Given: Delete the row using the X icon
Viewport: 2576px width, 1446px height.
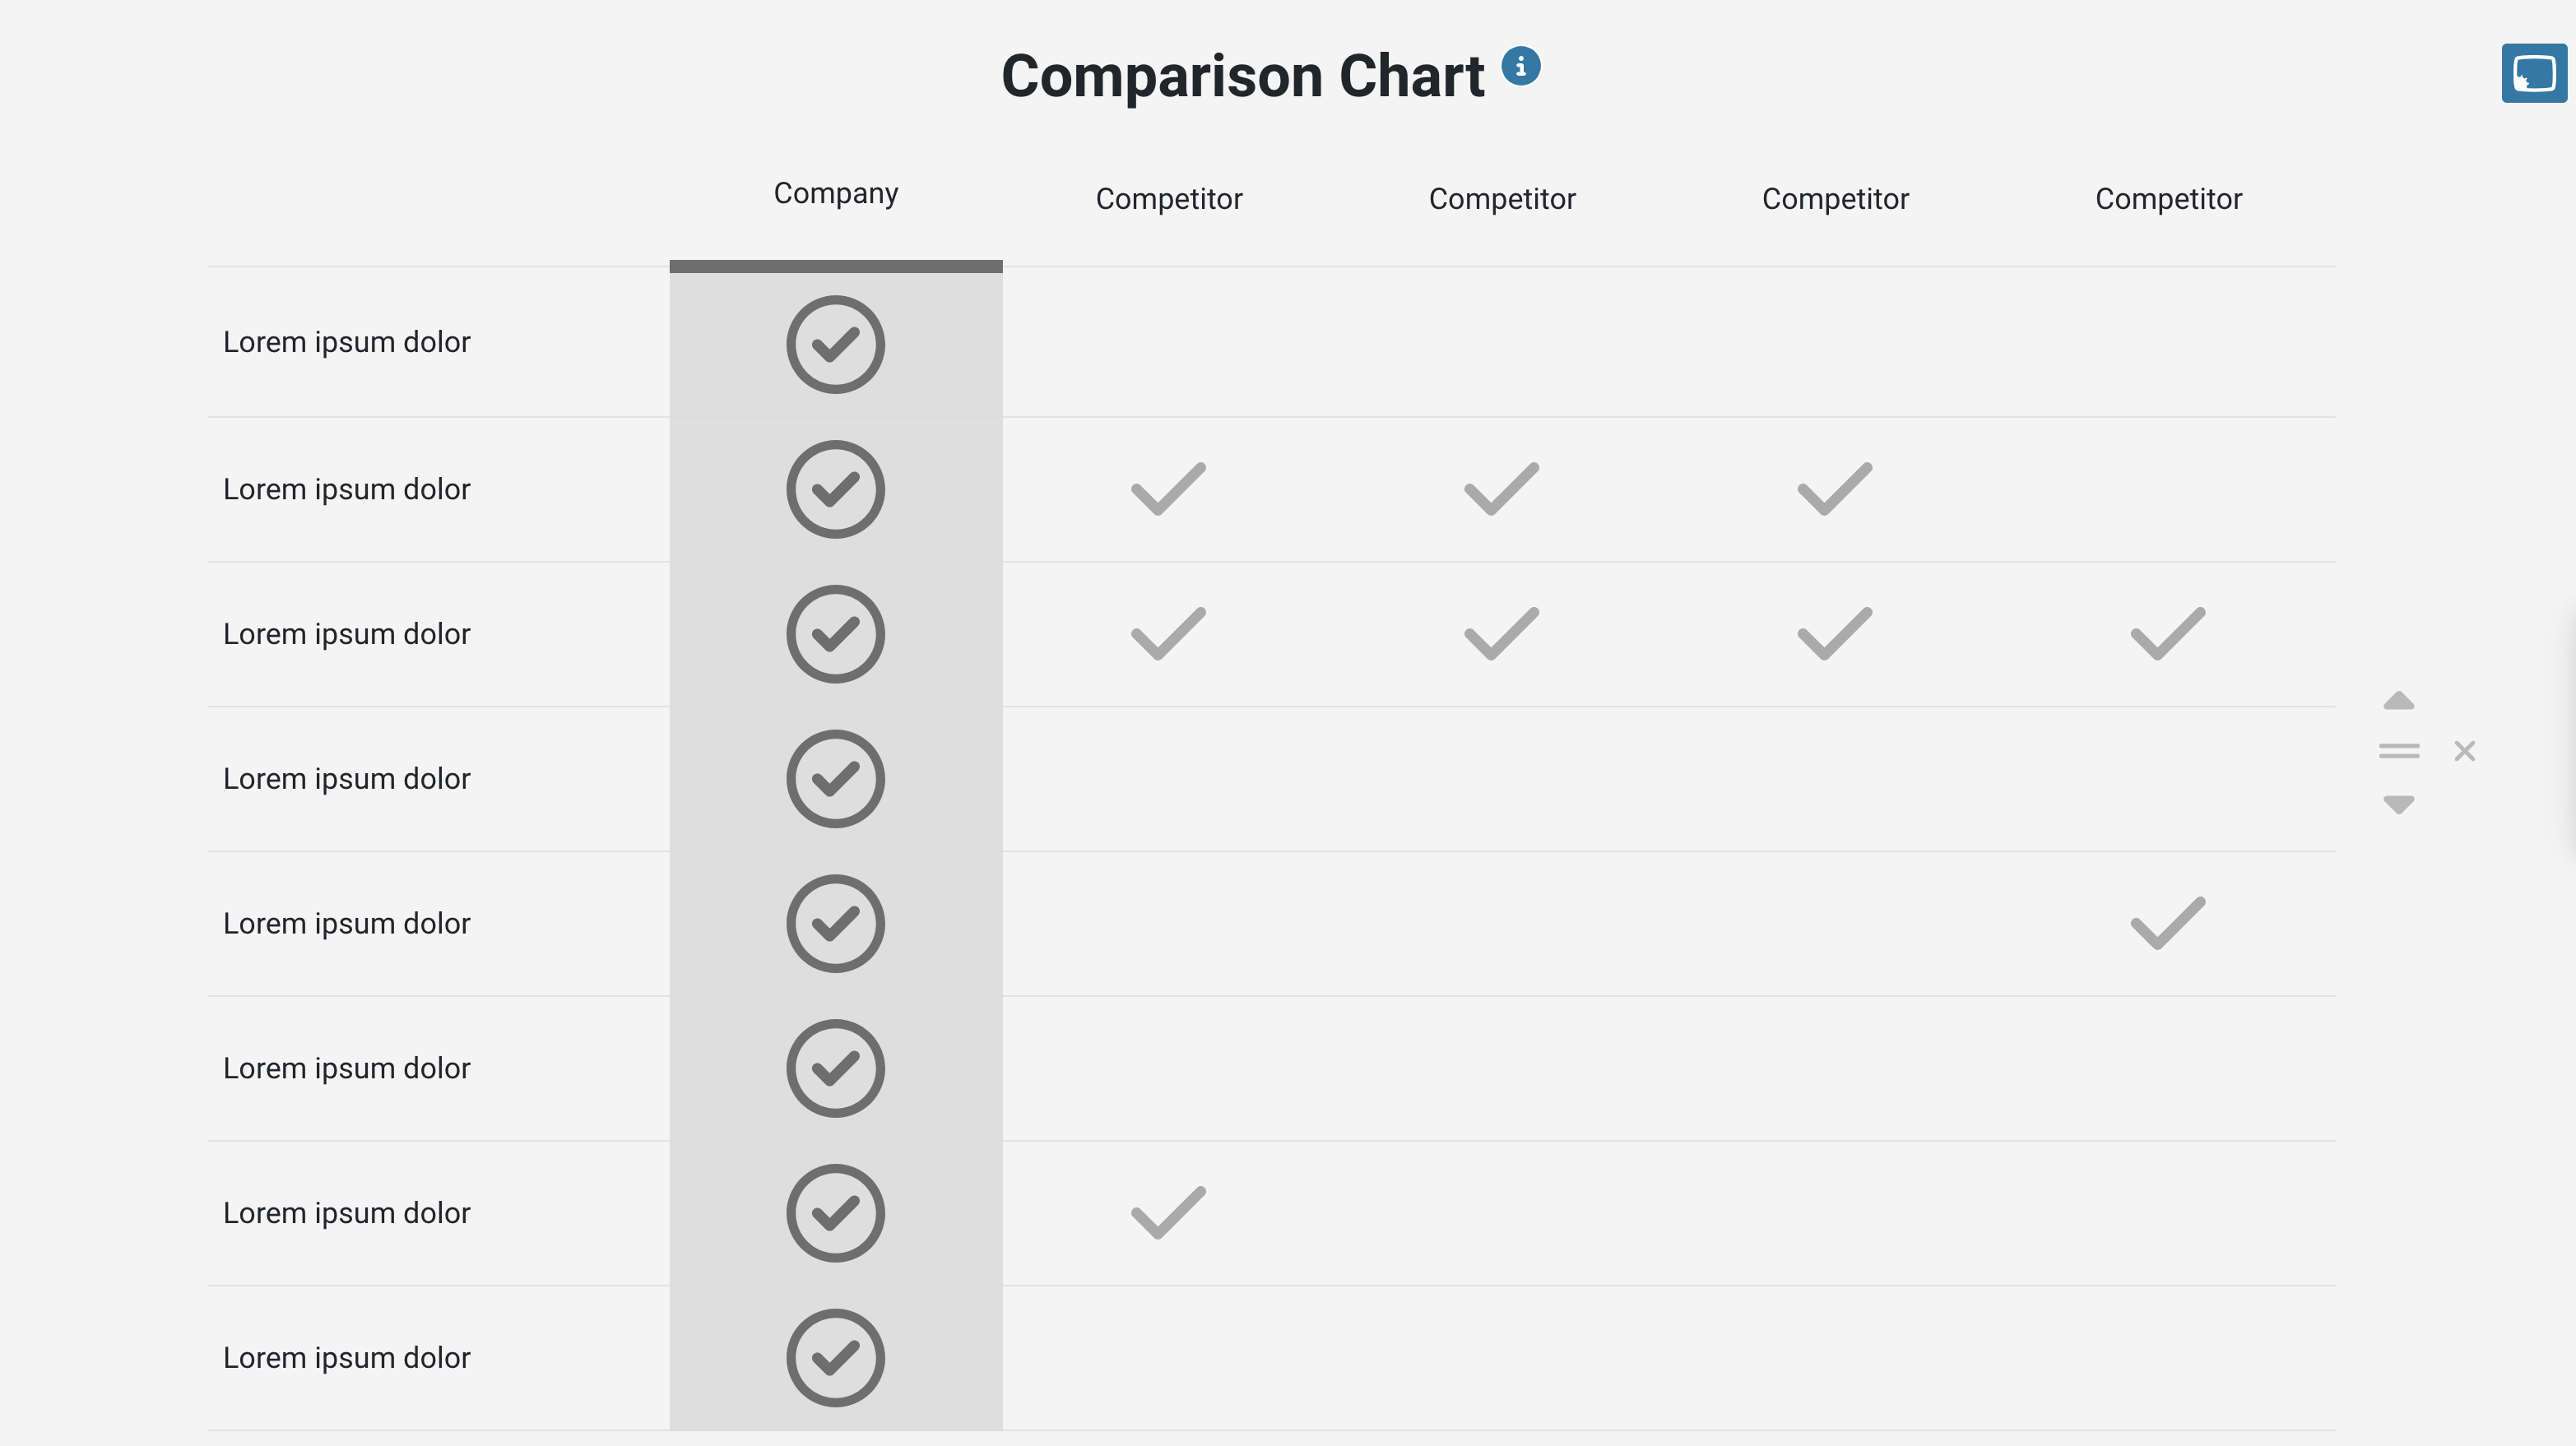Looking at the screenshot, I should point(2464,751).
